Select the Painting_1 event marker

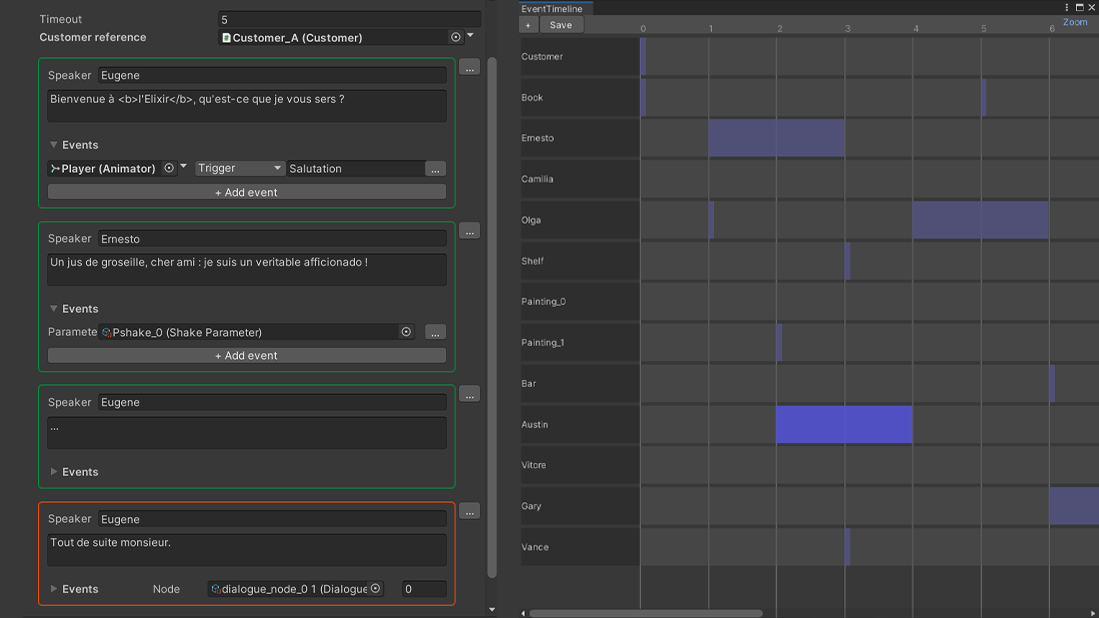pos(779,343)
